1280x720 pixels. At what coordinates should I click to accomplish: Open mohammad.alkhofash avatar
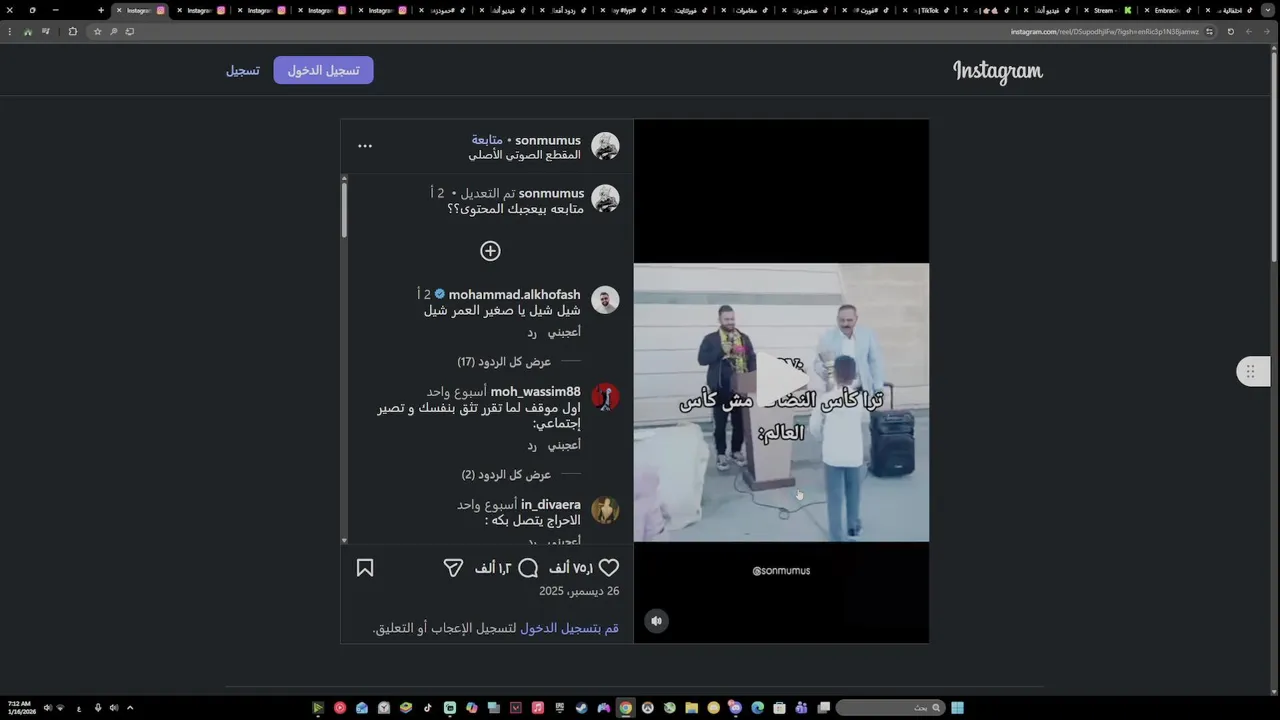(x=605, y=300)
